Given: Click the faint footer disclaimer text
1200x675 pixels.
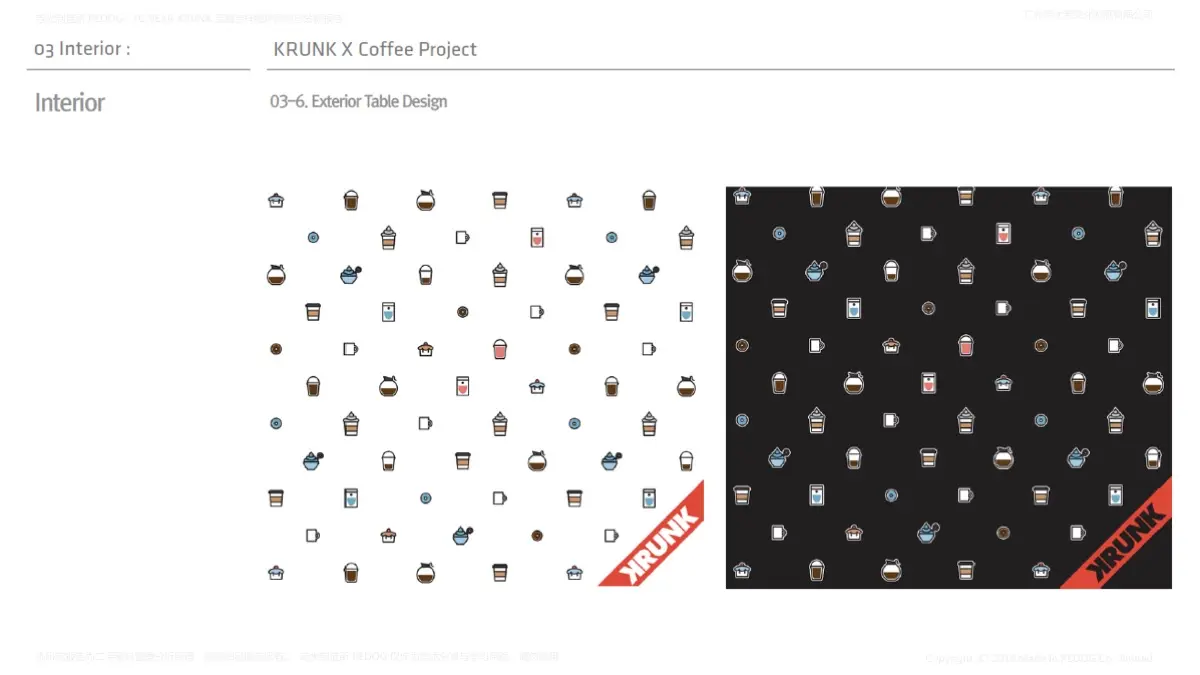Looking at the screenshot, I should click(297, 657).
